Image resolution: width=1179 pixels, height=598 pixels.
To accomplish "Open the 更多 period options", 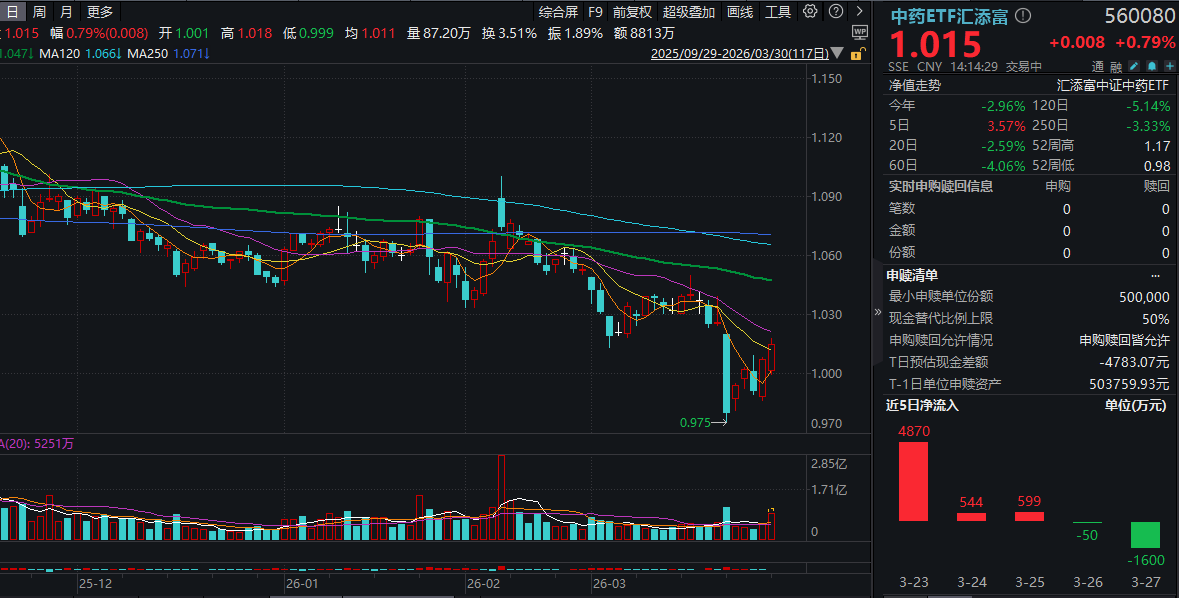I will click(100, 12).
